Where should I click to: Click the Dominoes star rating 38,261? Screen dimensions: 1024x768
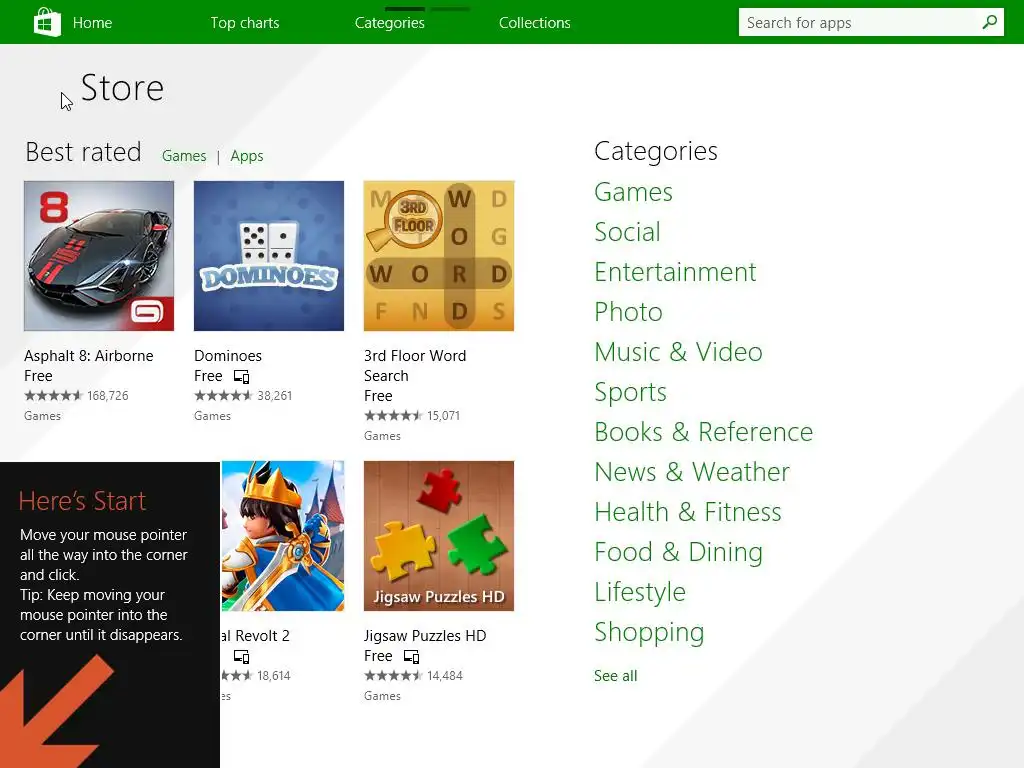[x=223, y=396]
